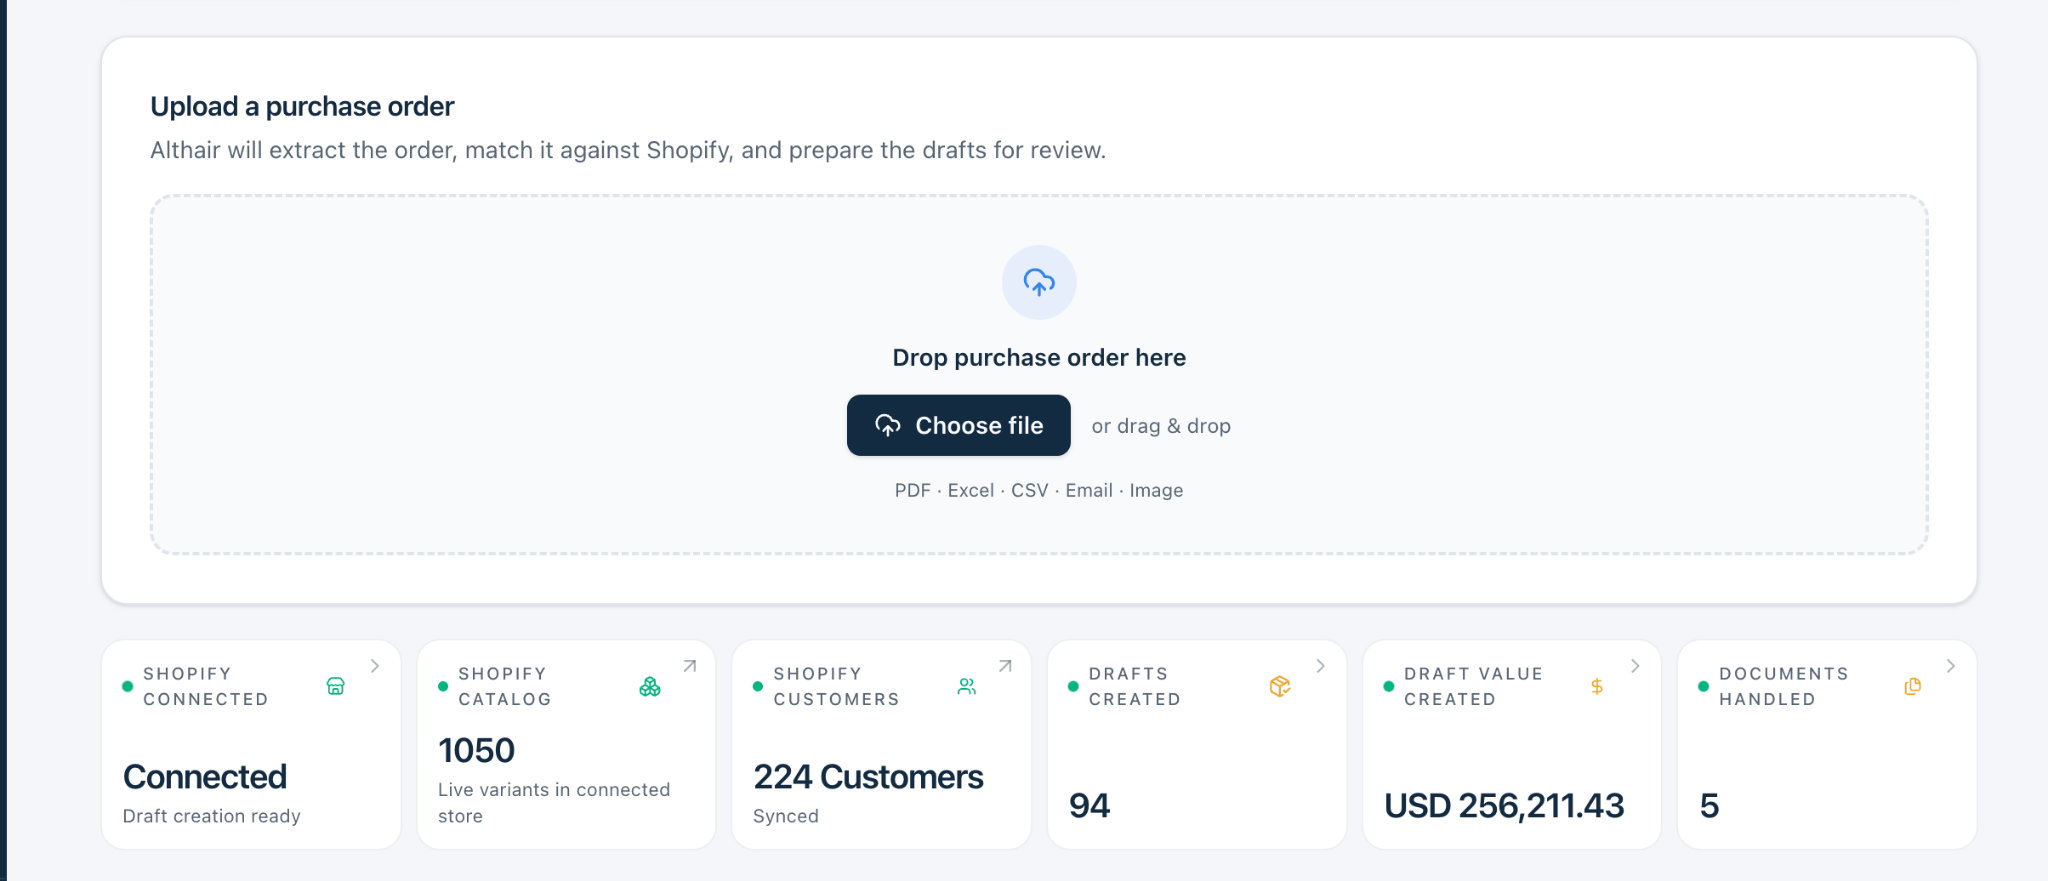This screenshot has height=881, width=2048.
Task: Click the 1050 live variants count
Action: point(476,751)
